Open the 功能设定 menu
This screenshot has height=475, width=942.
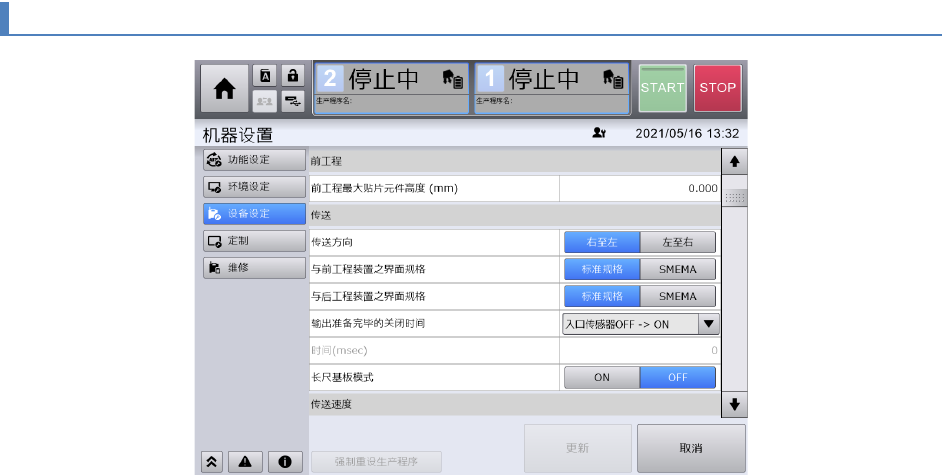point(254,160)
